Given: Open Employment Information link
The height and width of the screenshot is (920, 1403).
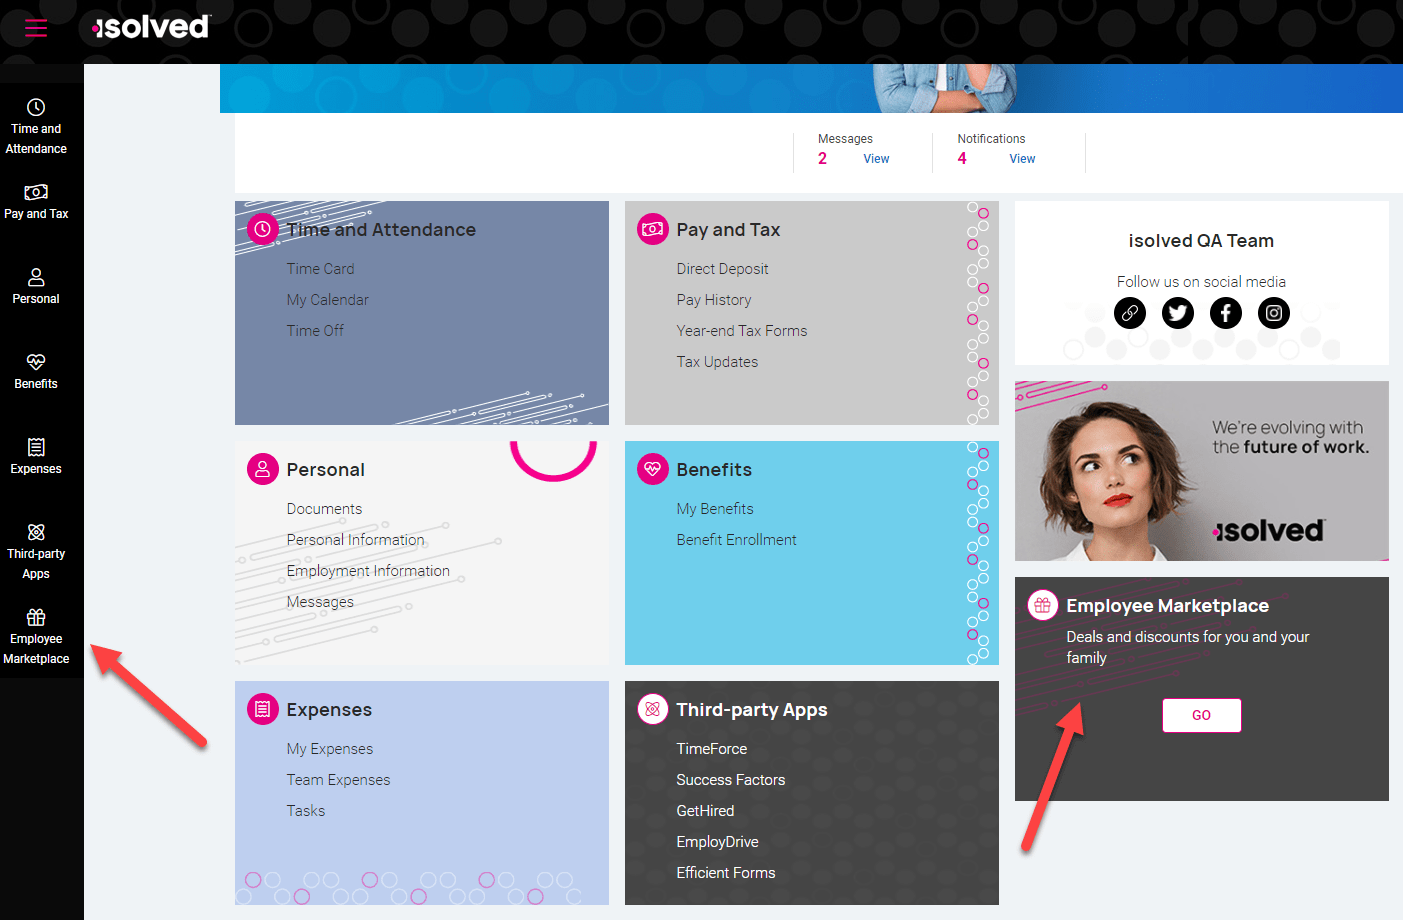Looking at the screenshot, I should pos(368,571).
